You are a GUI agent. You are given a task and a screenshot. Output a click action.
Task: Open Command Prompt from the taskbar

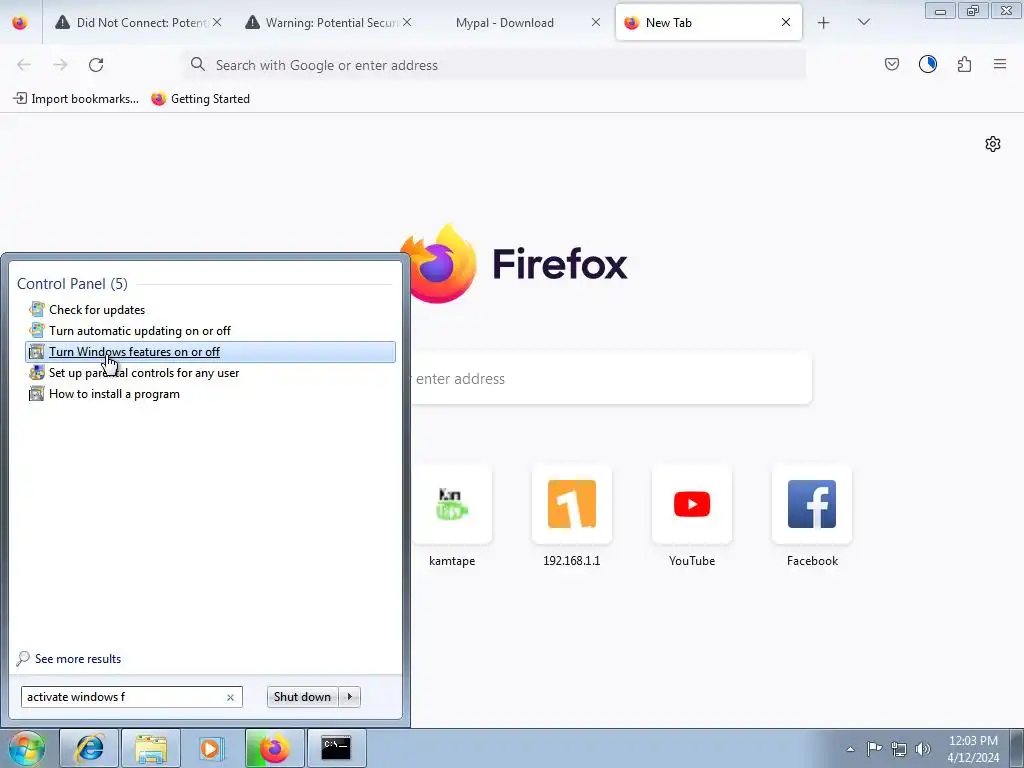[x=336, y=748]
